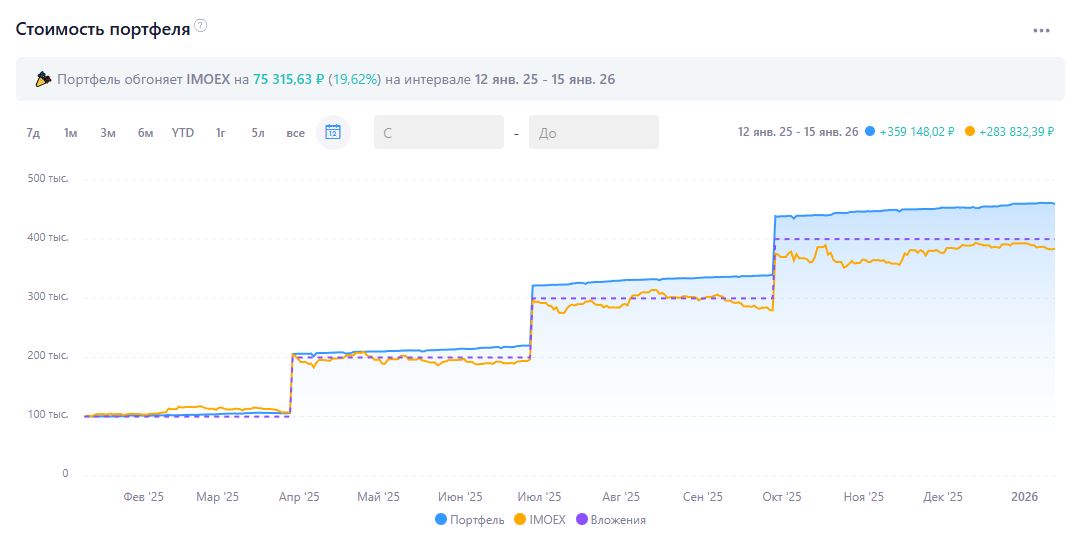Viewport: 1081px width, 549px height.
Task: Click the end date До field
Action: coord(594,133)
